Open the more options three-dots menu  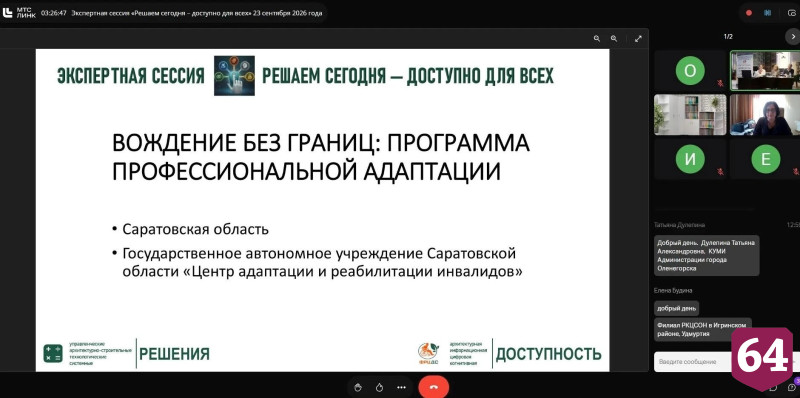(x=402, y=387)
